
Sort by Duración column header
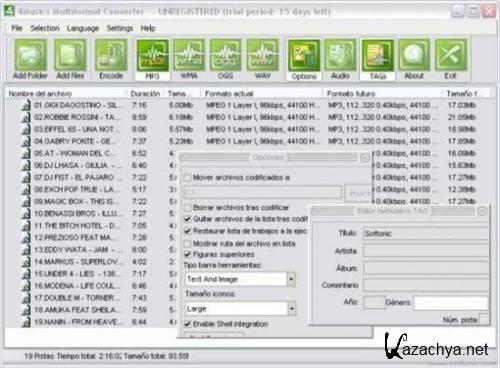click(145, 94)
